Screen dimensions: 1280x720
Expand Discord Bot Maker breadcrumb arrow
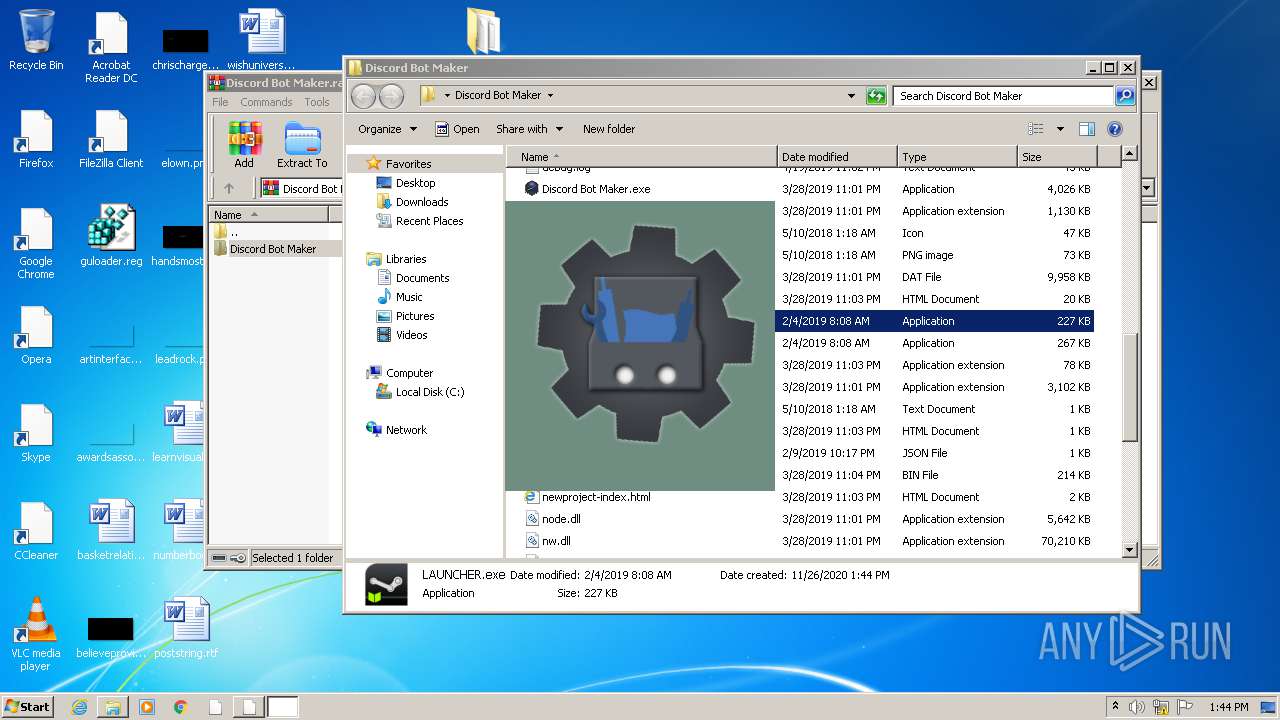click(x=550, y=96)
